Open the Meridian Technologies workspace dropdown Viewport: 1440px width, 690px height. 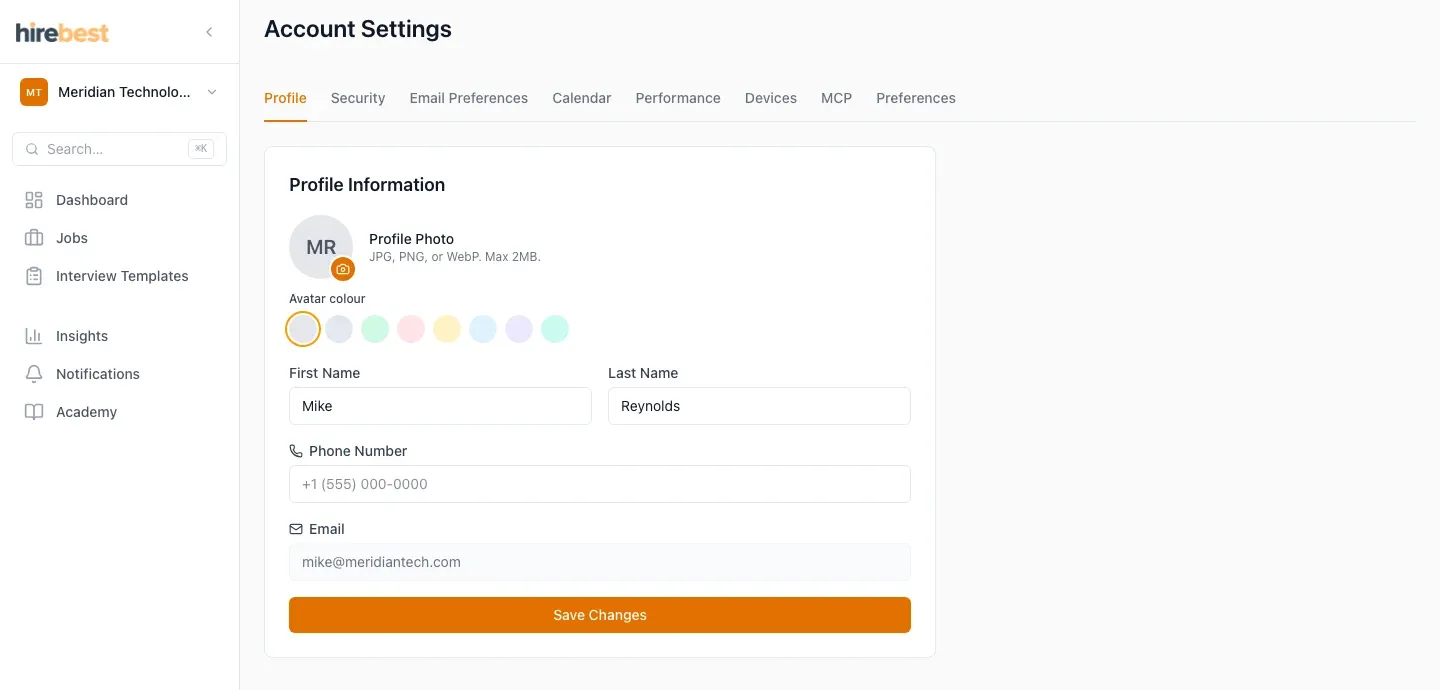(x=119, y=92)
